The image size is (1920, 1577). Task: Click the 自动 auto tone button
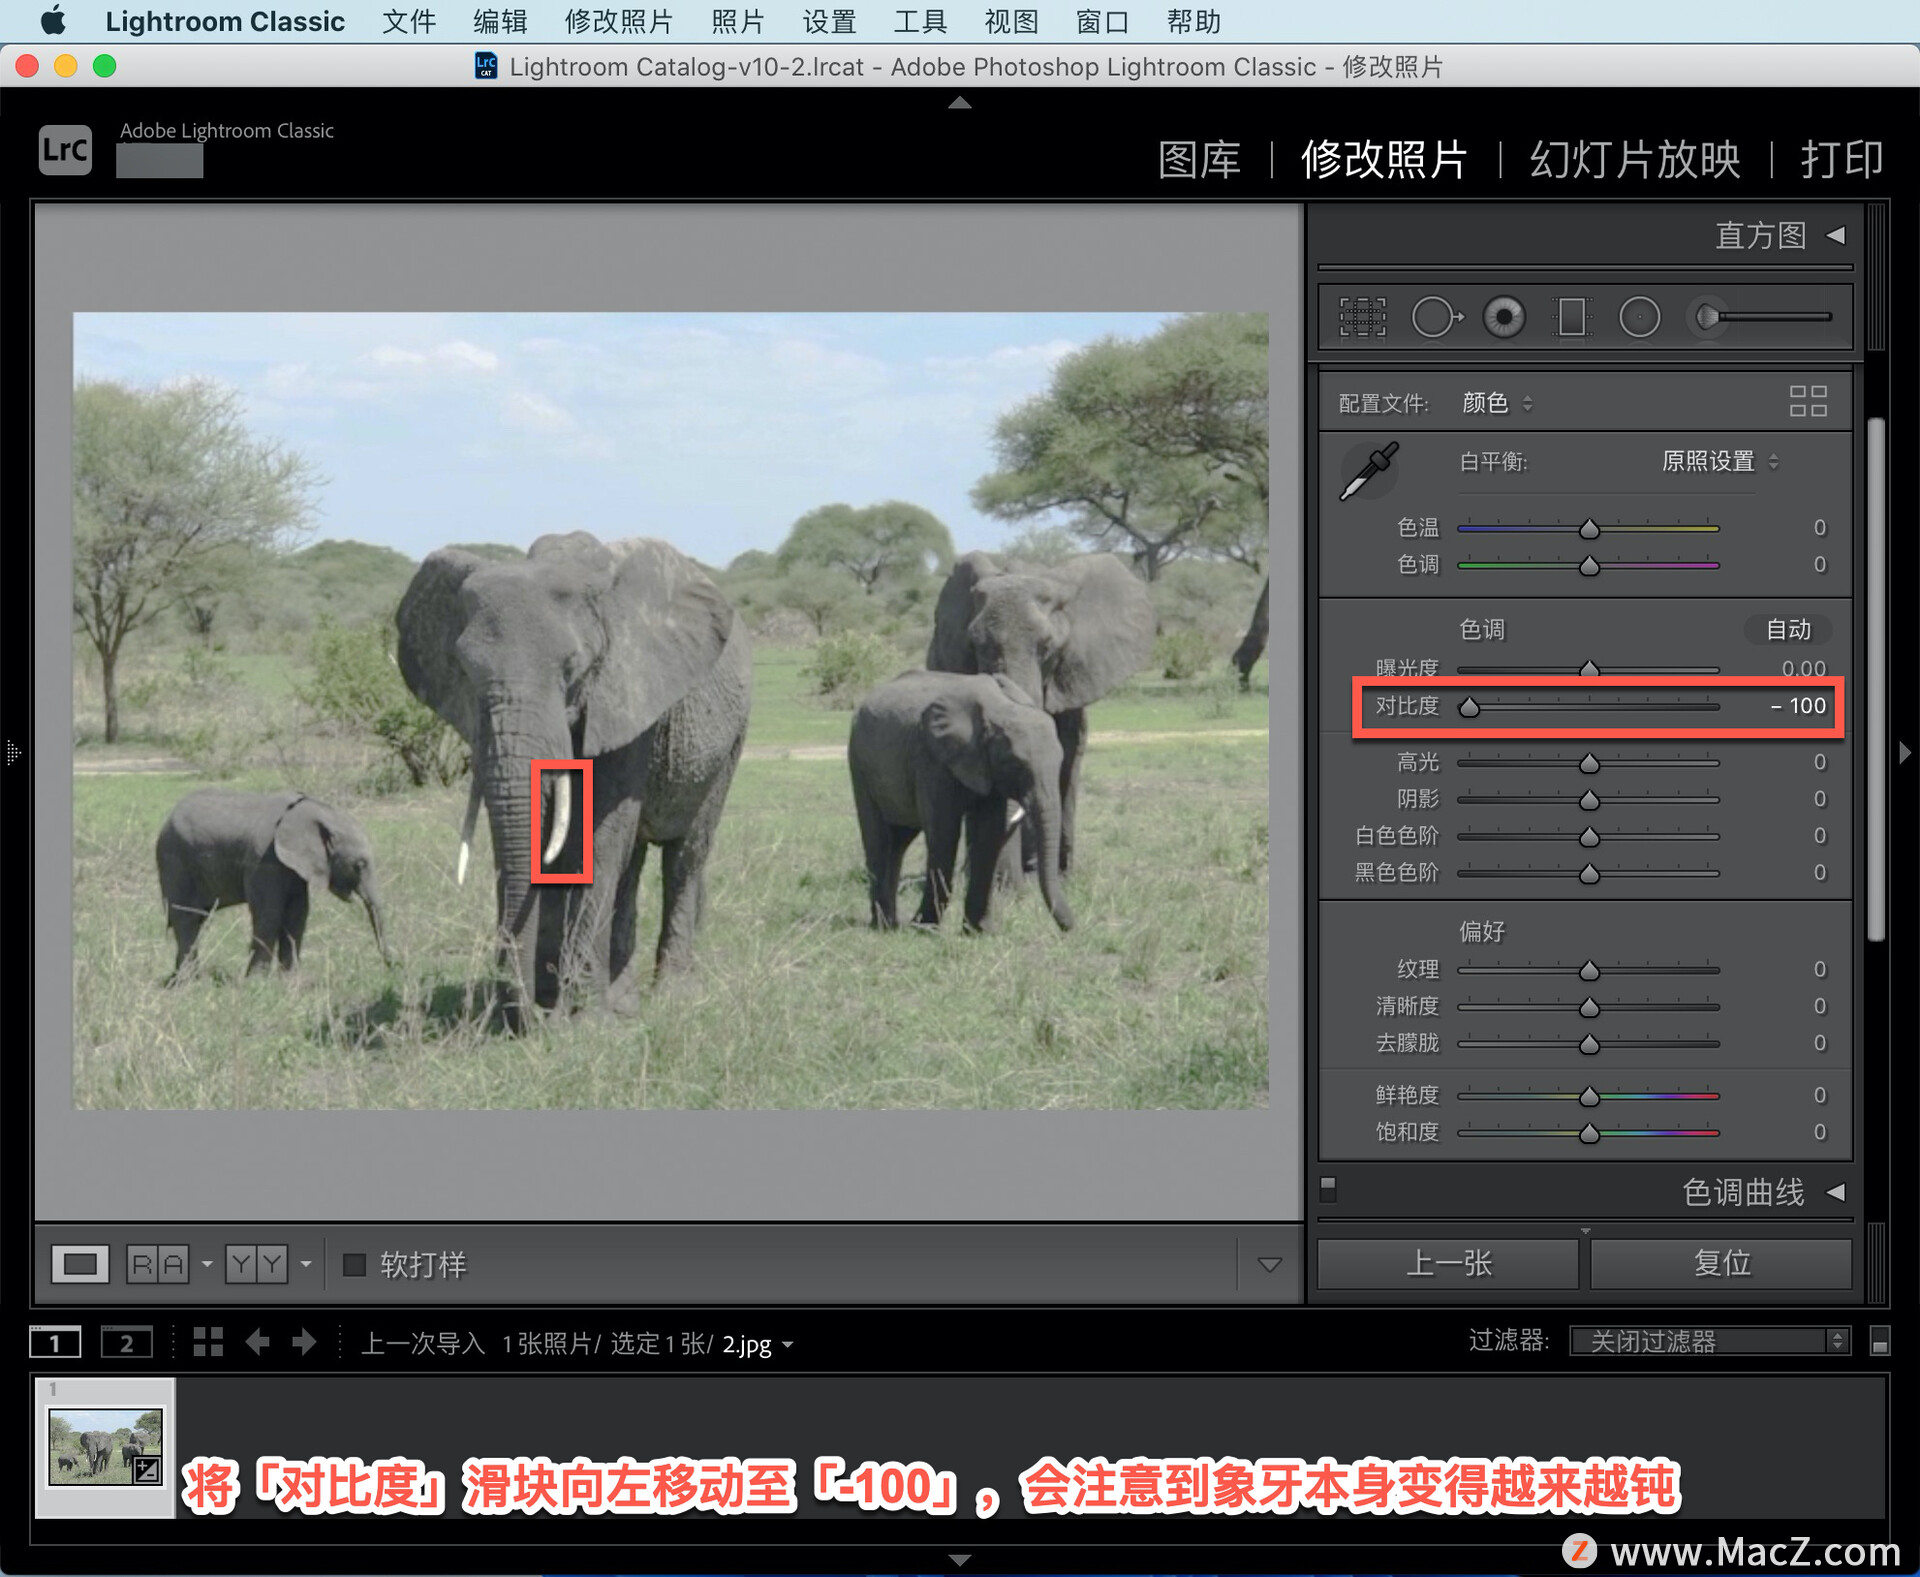click(1788, 629)
